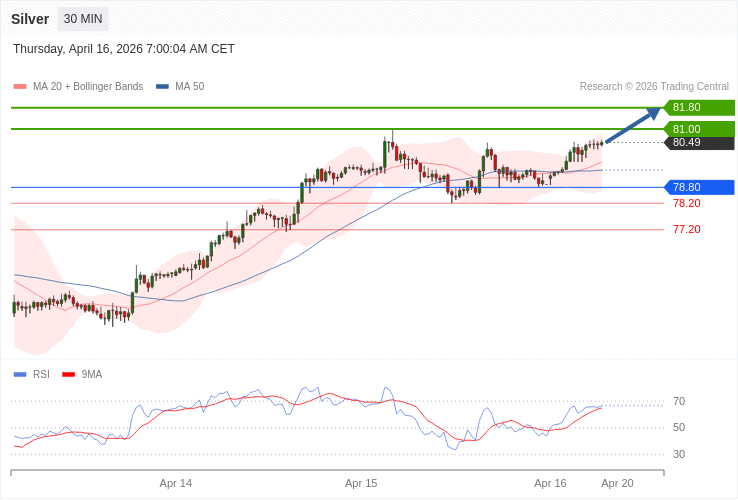
Task: Click the Apr 14 date axis label
Action: coord(176,483)
